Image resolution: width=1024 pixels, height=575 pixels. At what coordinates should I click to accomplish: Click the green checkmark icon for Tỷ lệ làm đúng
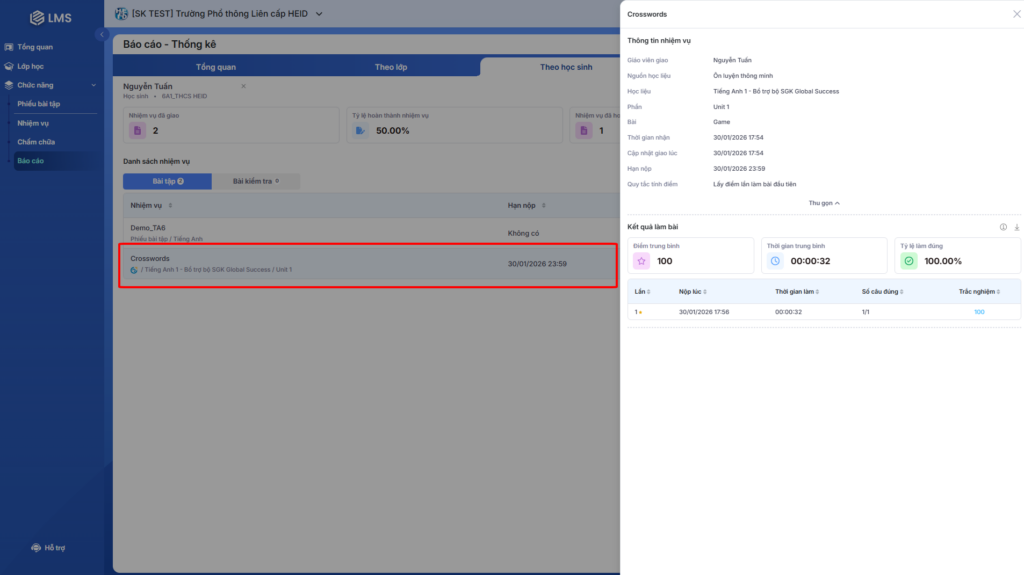(x=908, y=261)
